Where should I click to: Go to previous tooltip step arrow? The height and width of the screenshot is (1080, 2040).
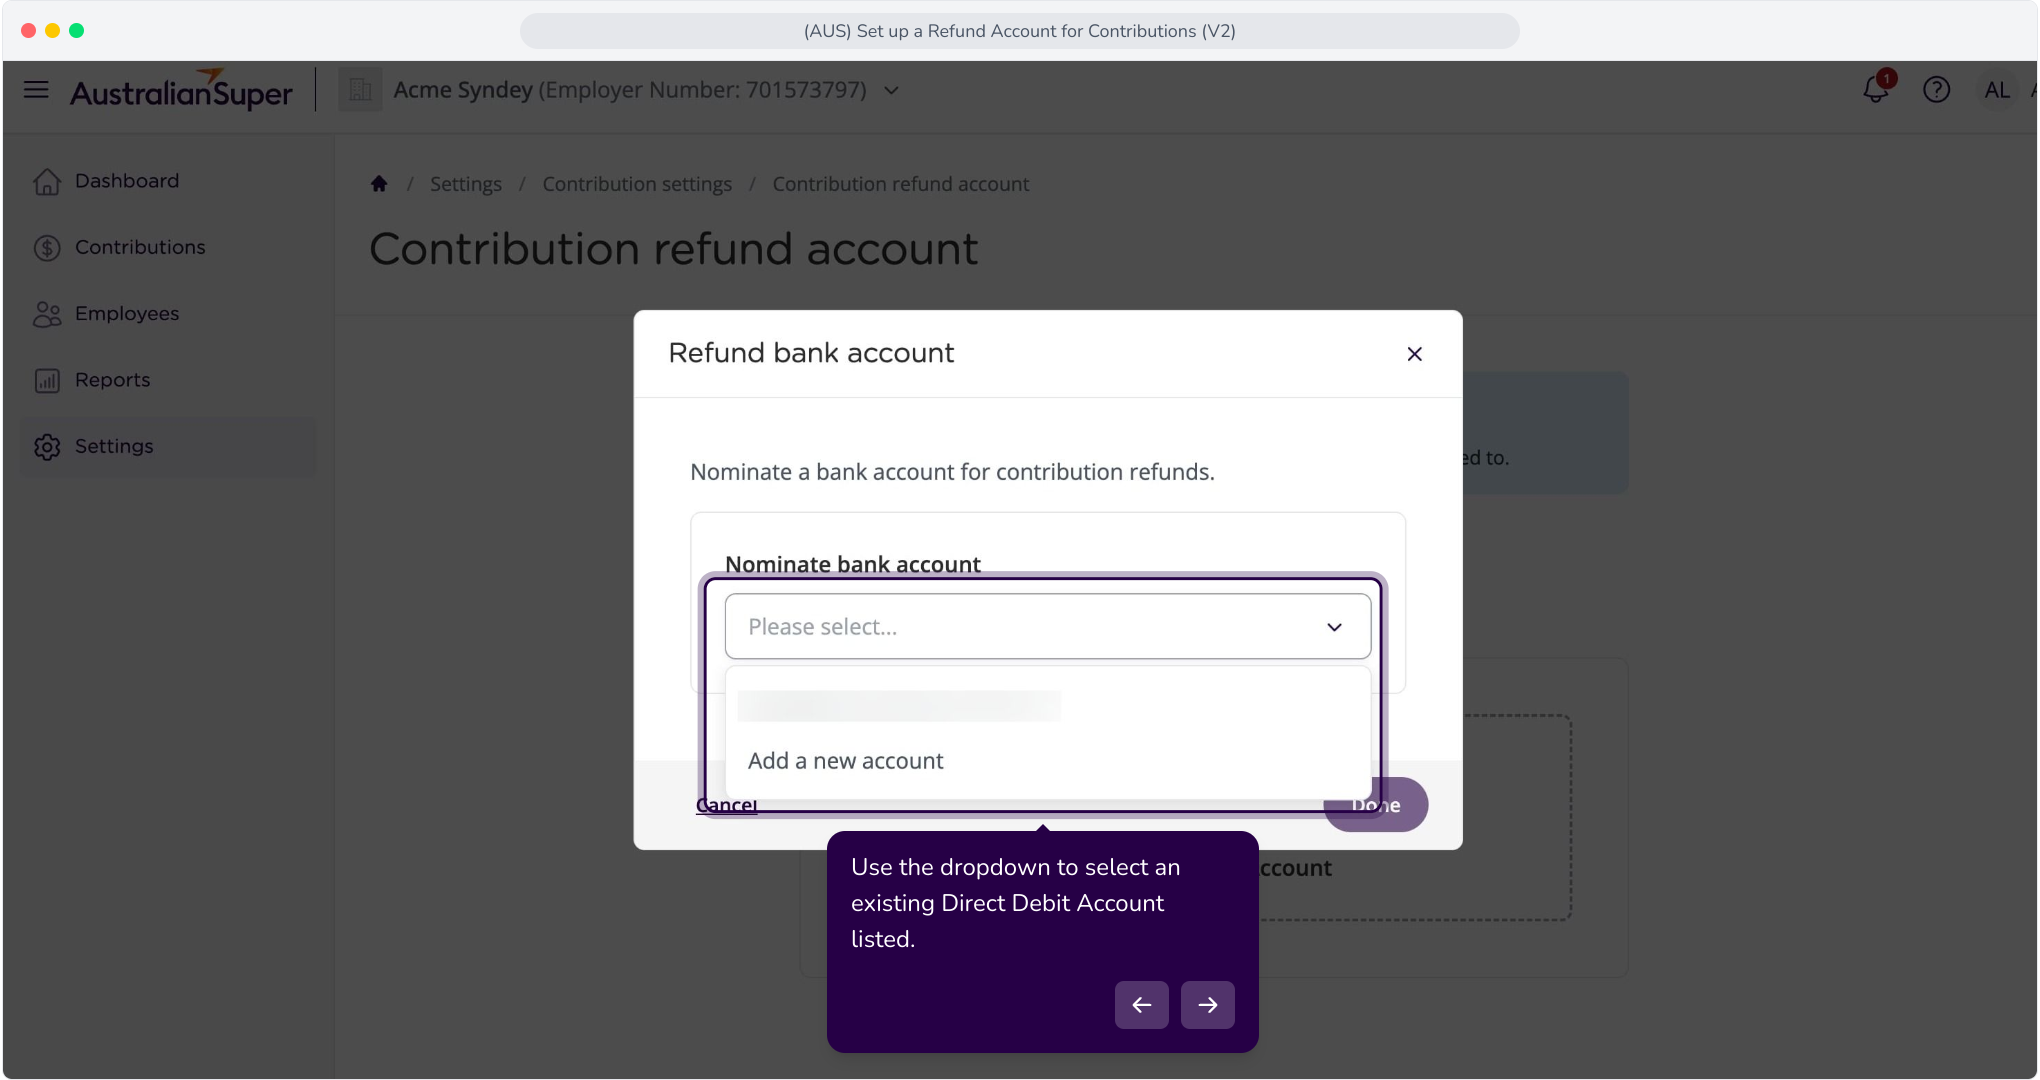coord(1142,1005)
